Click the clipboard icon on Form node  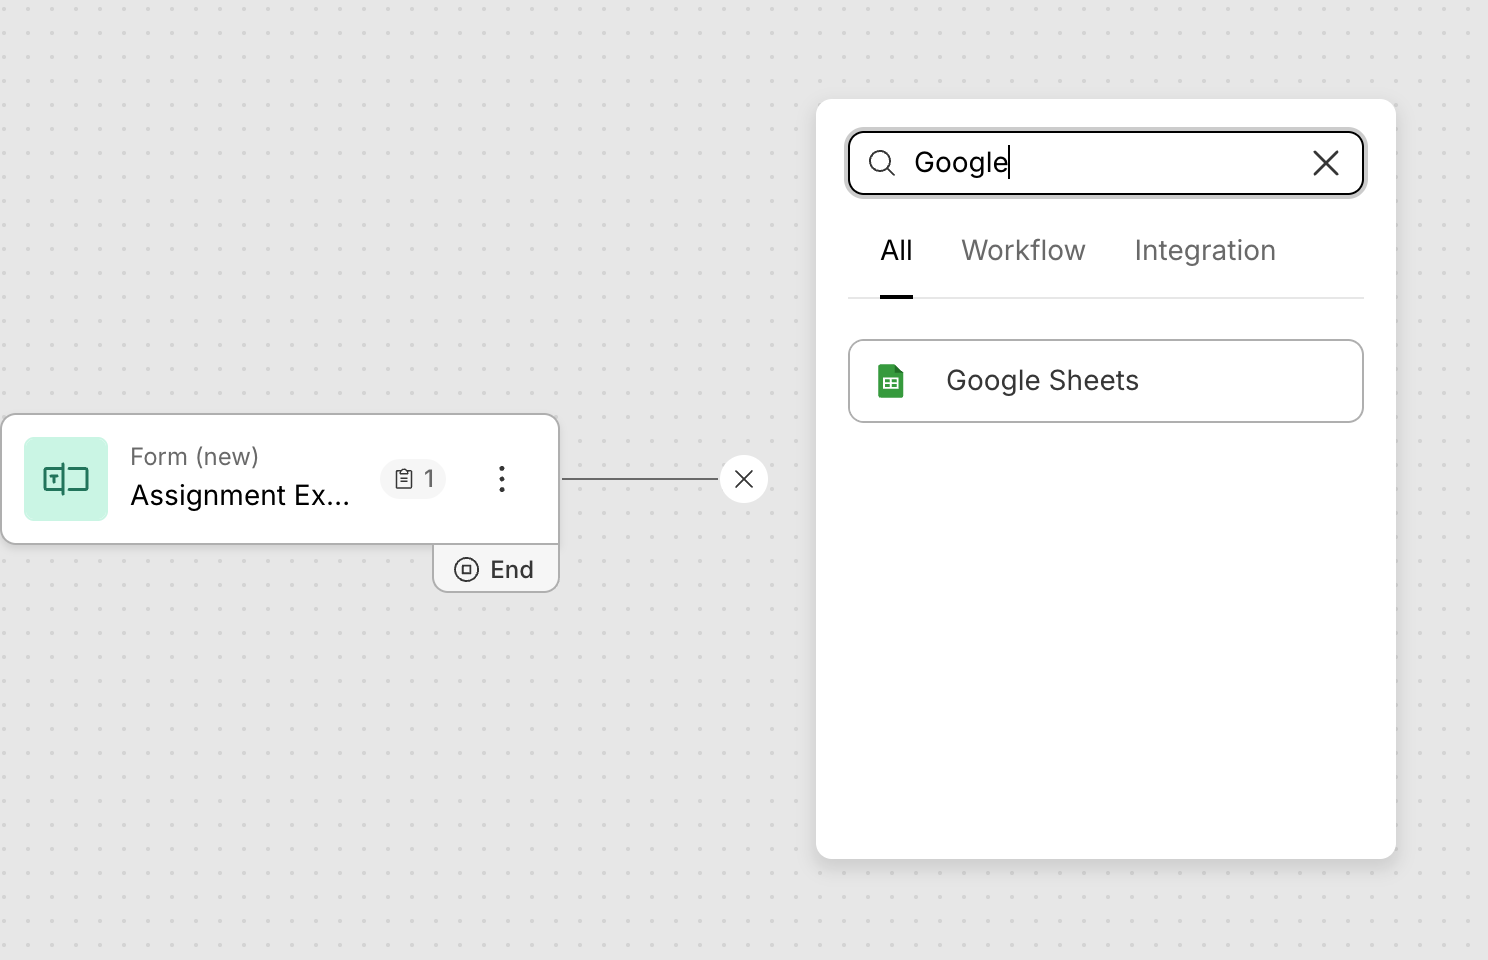click(404, 479)
